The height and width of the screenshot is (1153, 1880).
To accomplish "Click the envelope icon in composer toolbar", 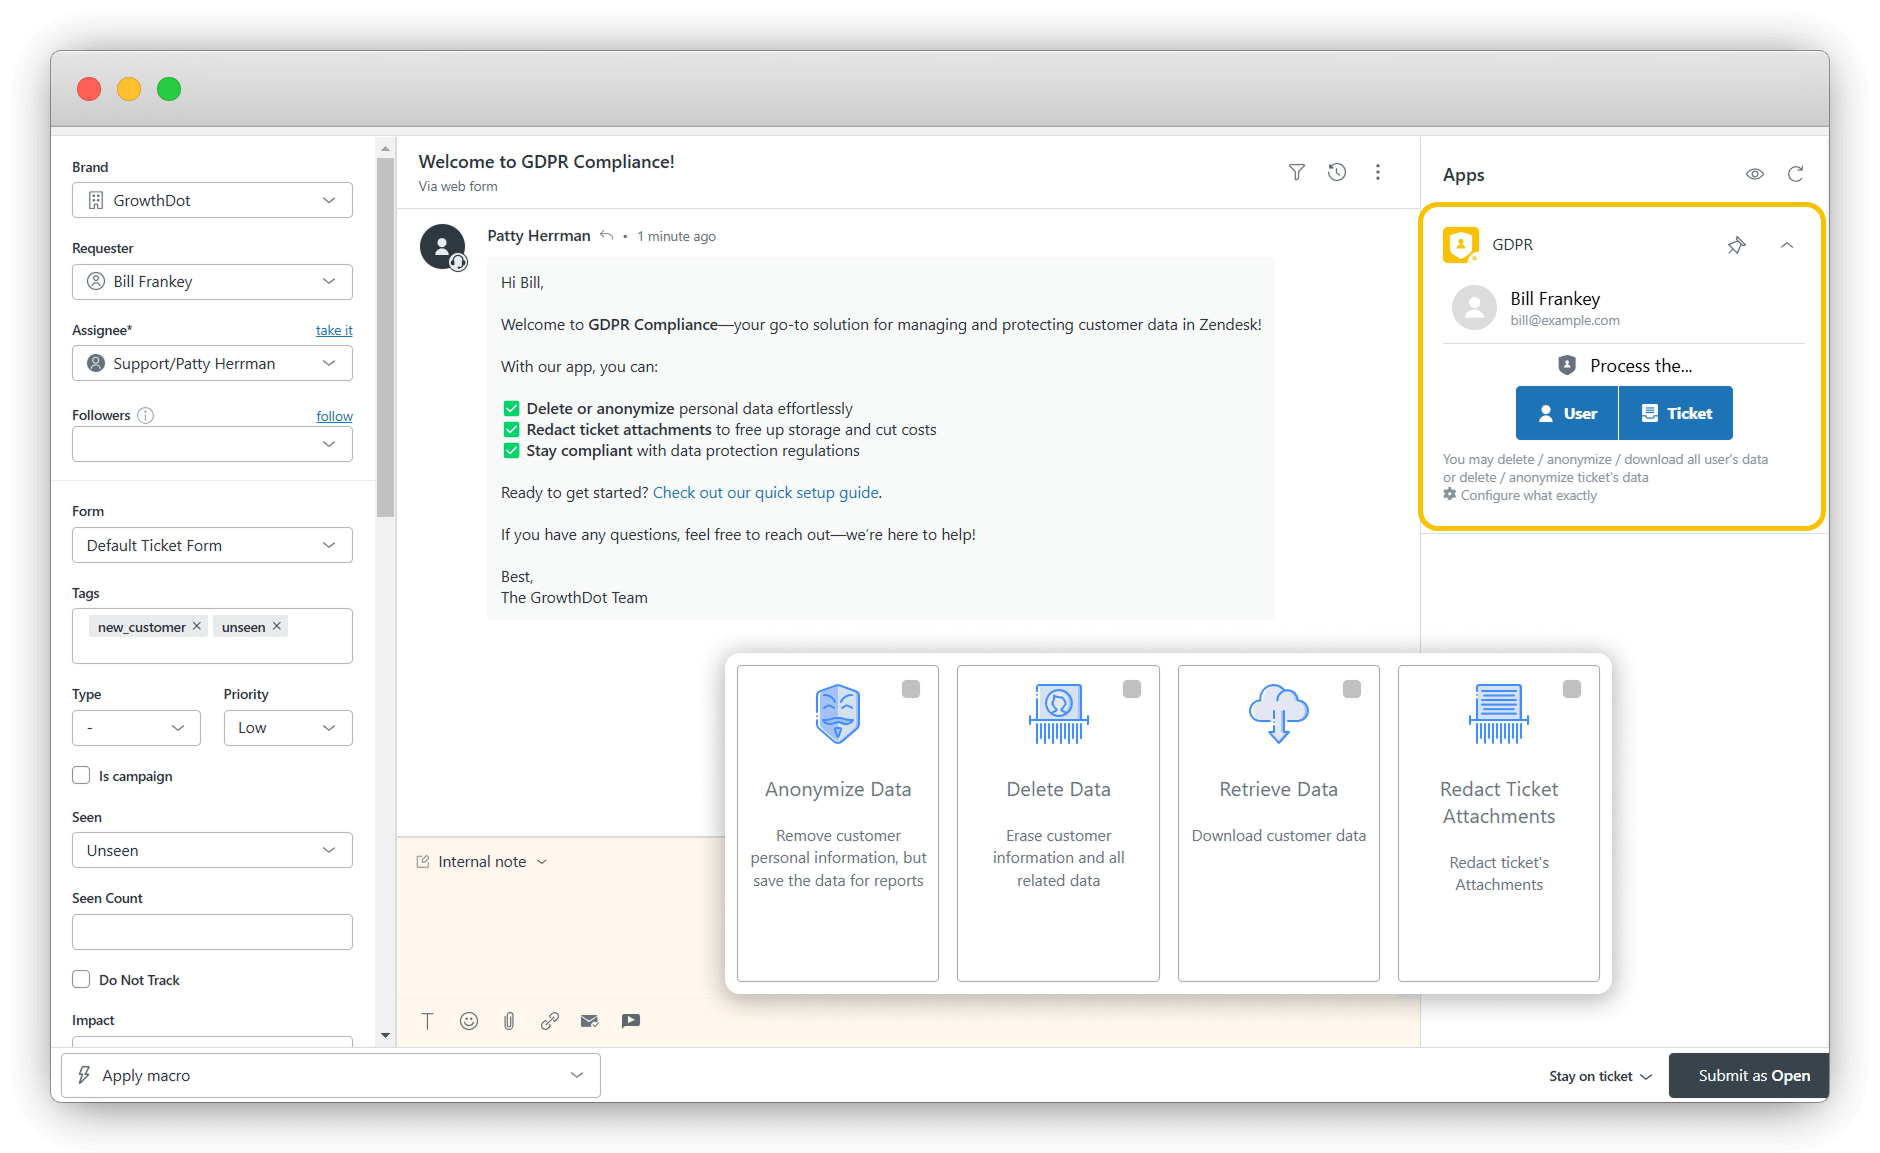I will [589, 1021].
